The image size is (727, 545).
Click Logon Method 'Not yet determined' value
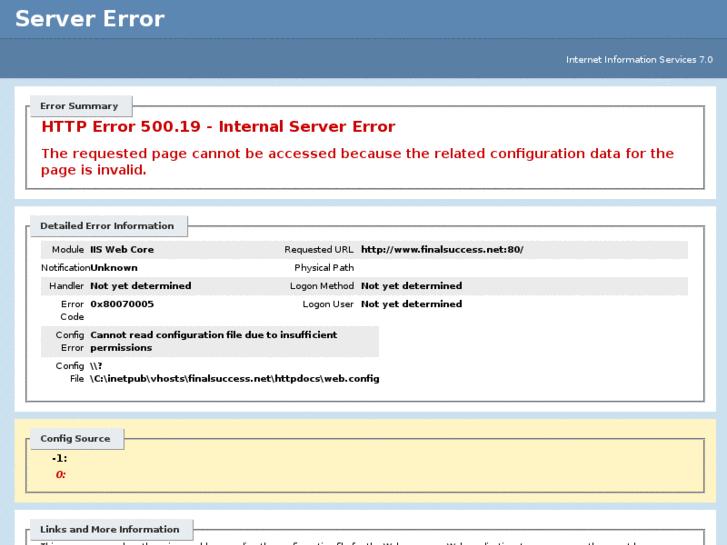point(411,286)
